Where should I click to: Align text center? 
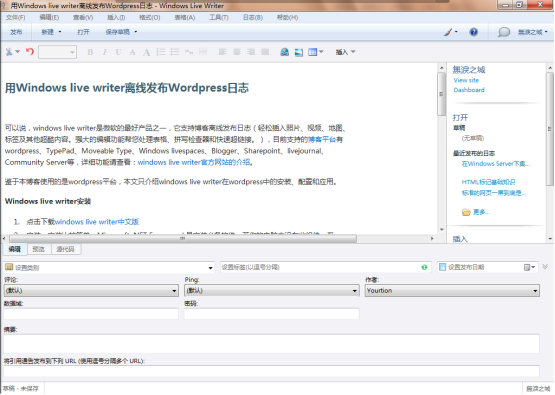tap(237, 52)
